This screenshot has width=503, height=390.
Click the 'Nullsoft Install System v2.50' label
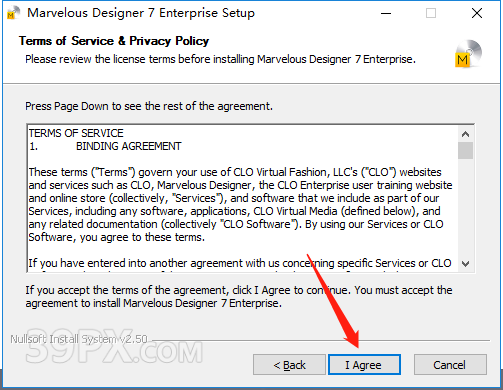(x=79, y=339)
